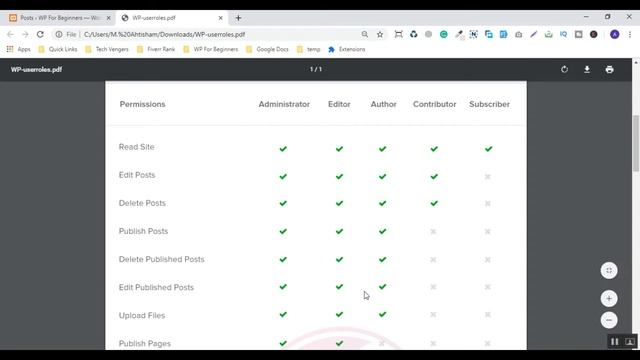640x360 pixels.
Task: Open Quick Links bookmark folder
Action: pos(58,49)
